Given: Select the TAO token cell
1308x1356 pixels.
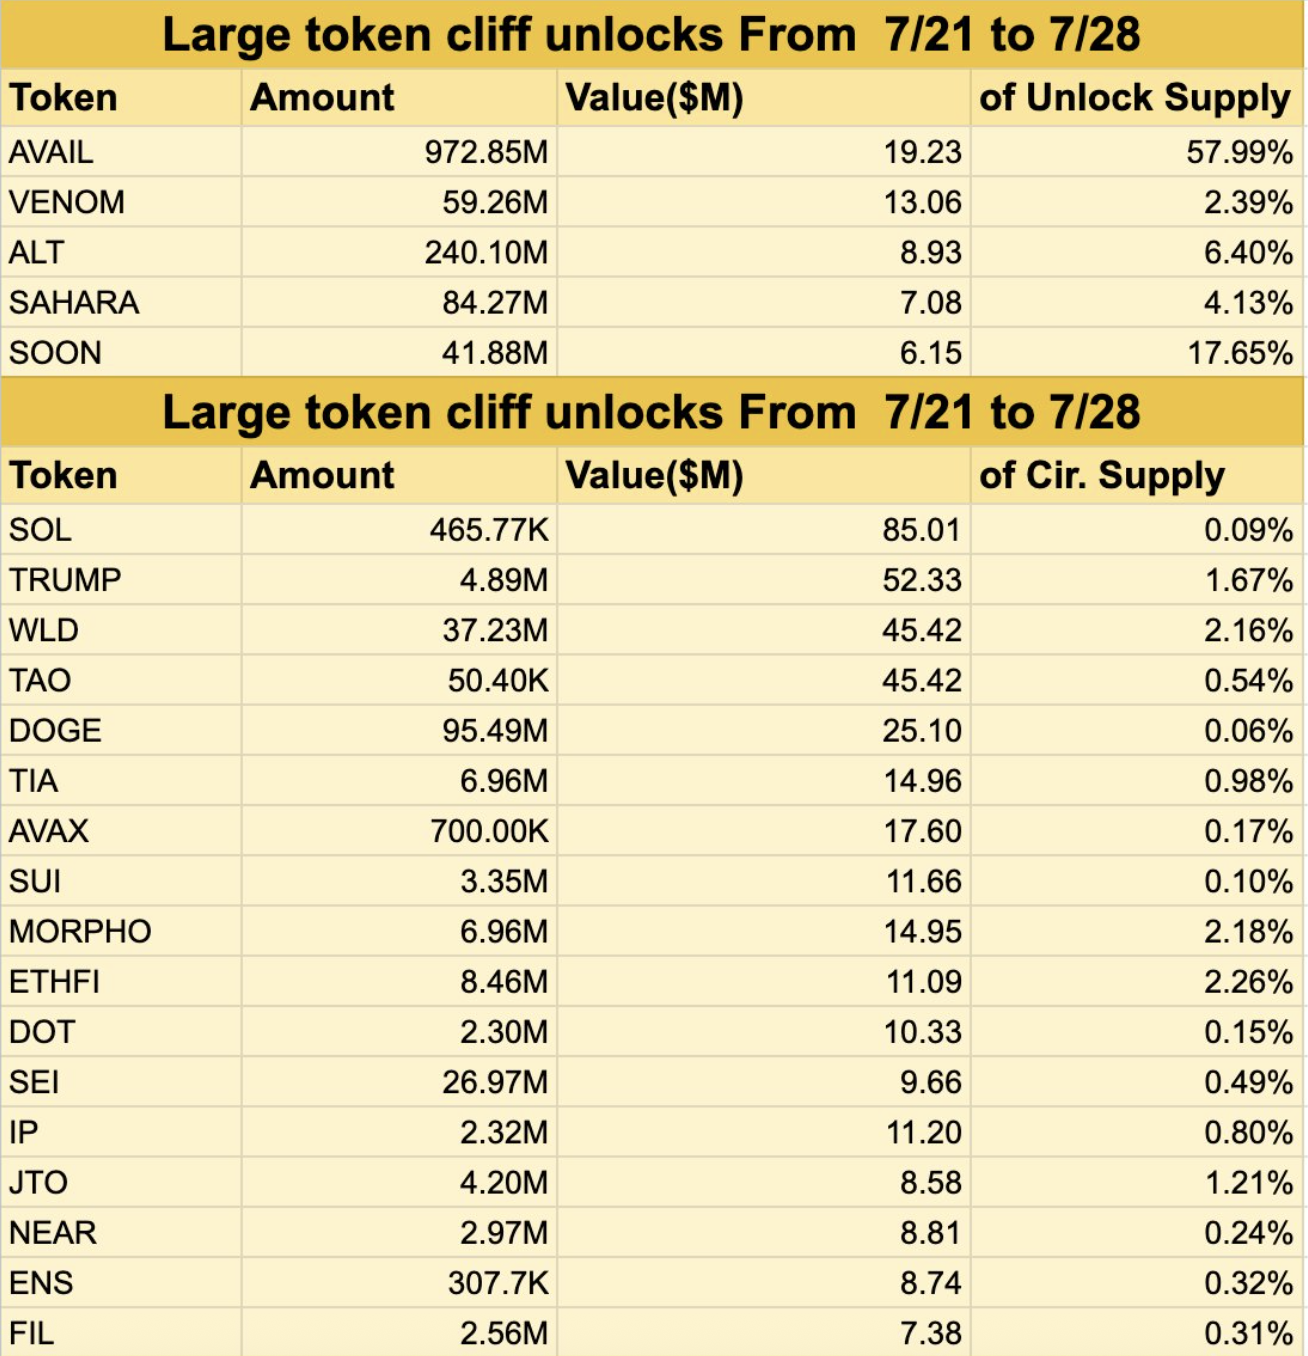Looking at the screenshot, I should click(x=40, y=680).
